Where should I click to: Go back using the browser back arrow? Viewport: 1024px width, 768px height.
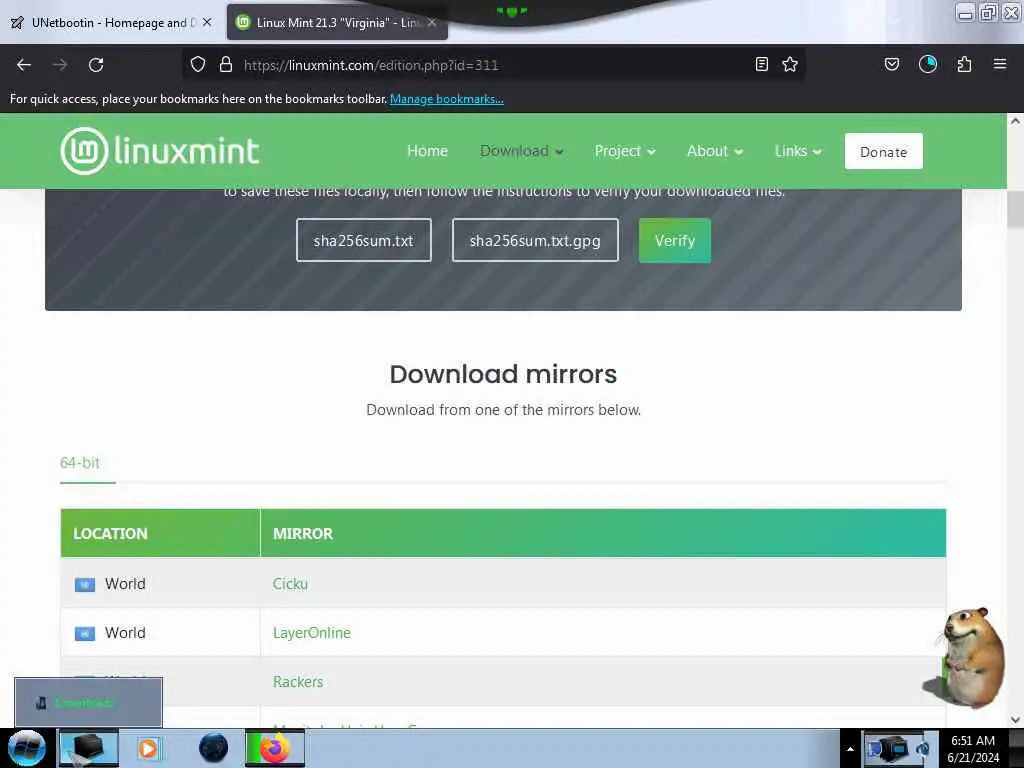[24, 65]
